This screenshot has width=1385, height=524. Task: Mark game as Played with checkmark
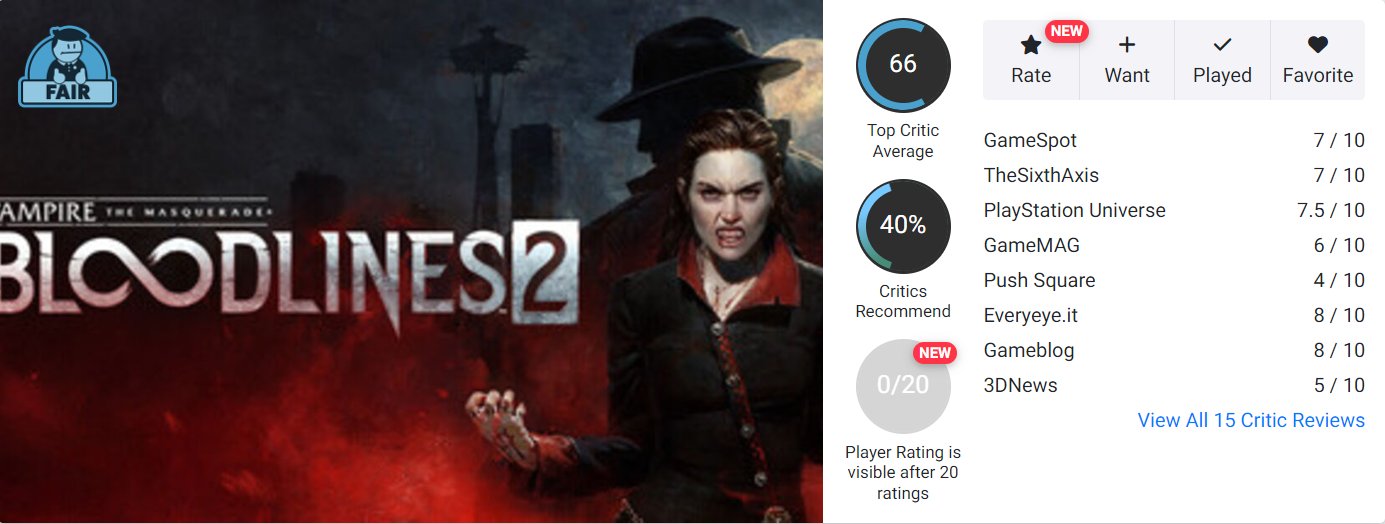[x=1222, y=60]
